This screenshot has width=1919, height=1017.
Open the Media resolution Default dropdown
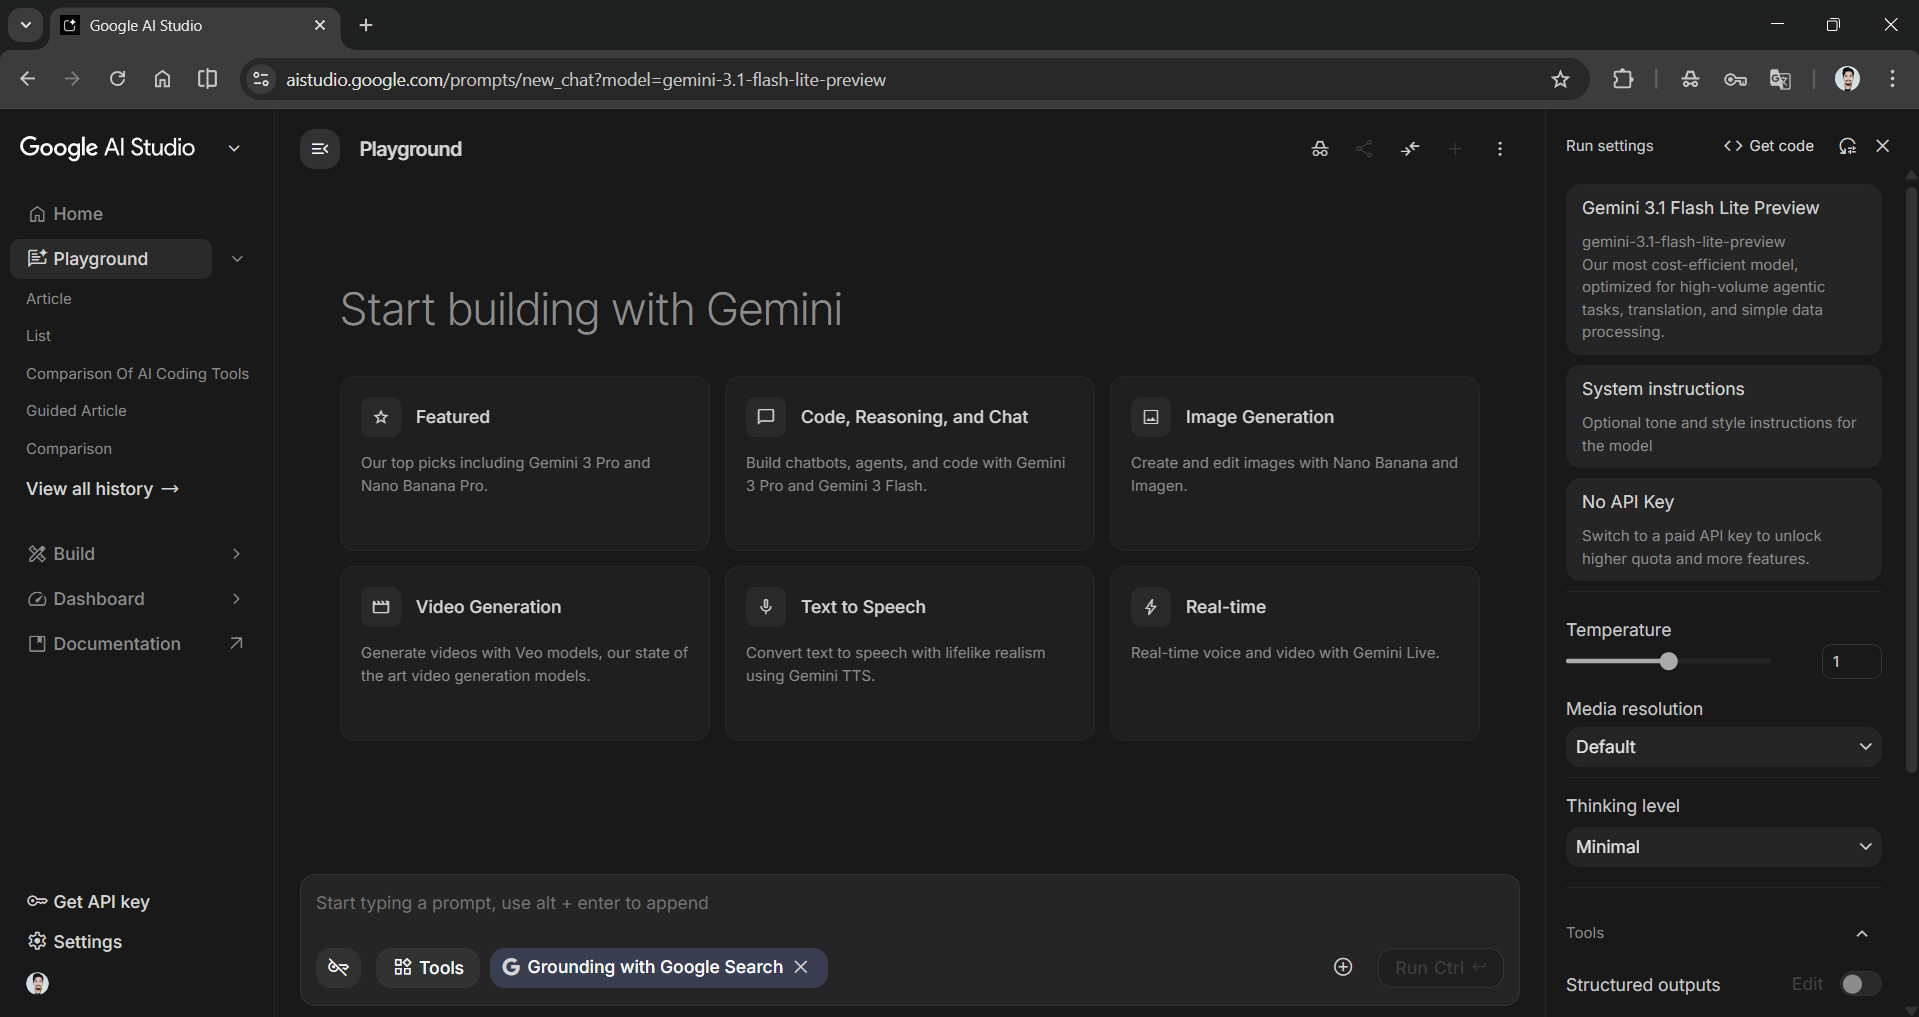click(x=1723, y=747)
